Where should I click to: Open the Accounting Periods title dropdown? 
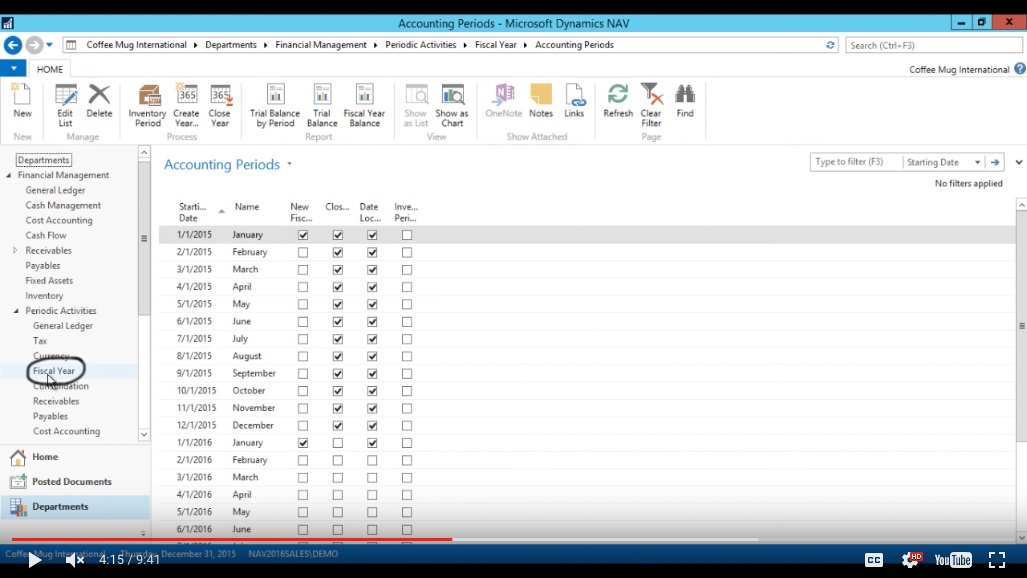pyautogui.click(x=289, y=164)
